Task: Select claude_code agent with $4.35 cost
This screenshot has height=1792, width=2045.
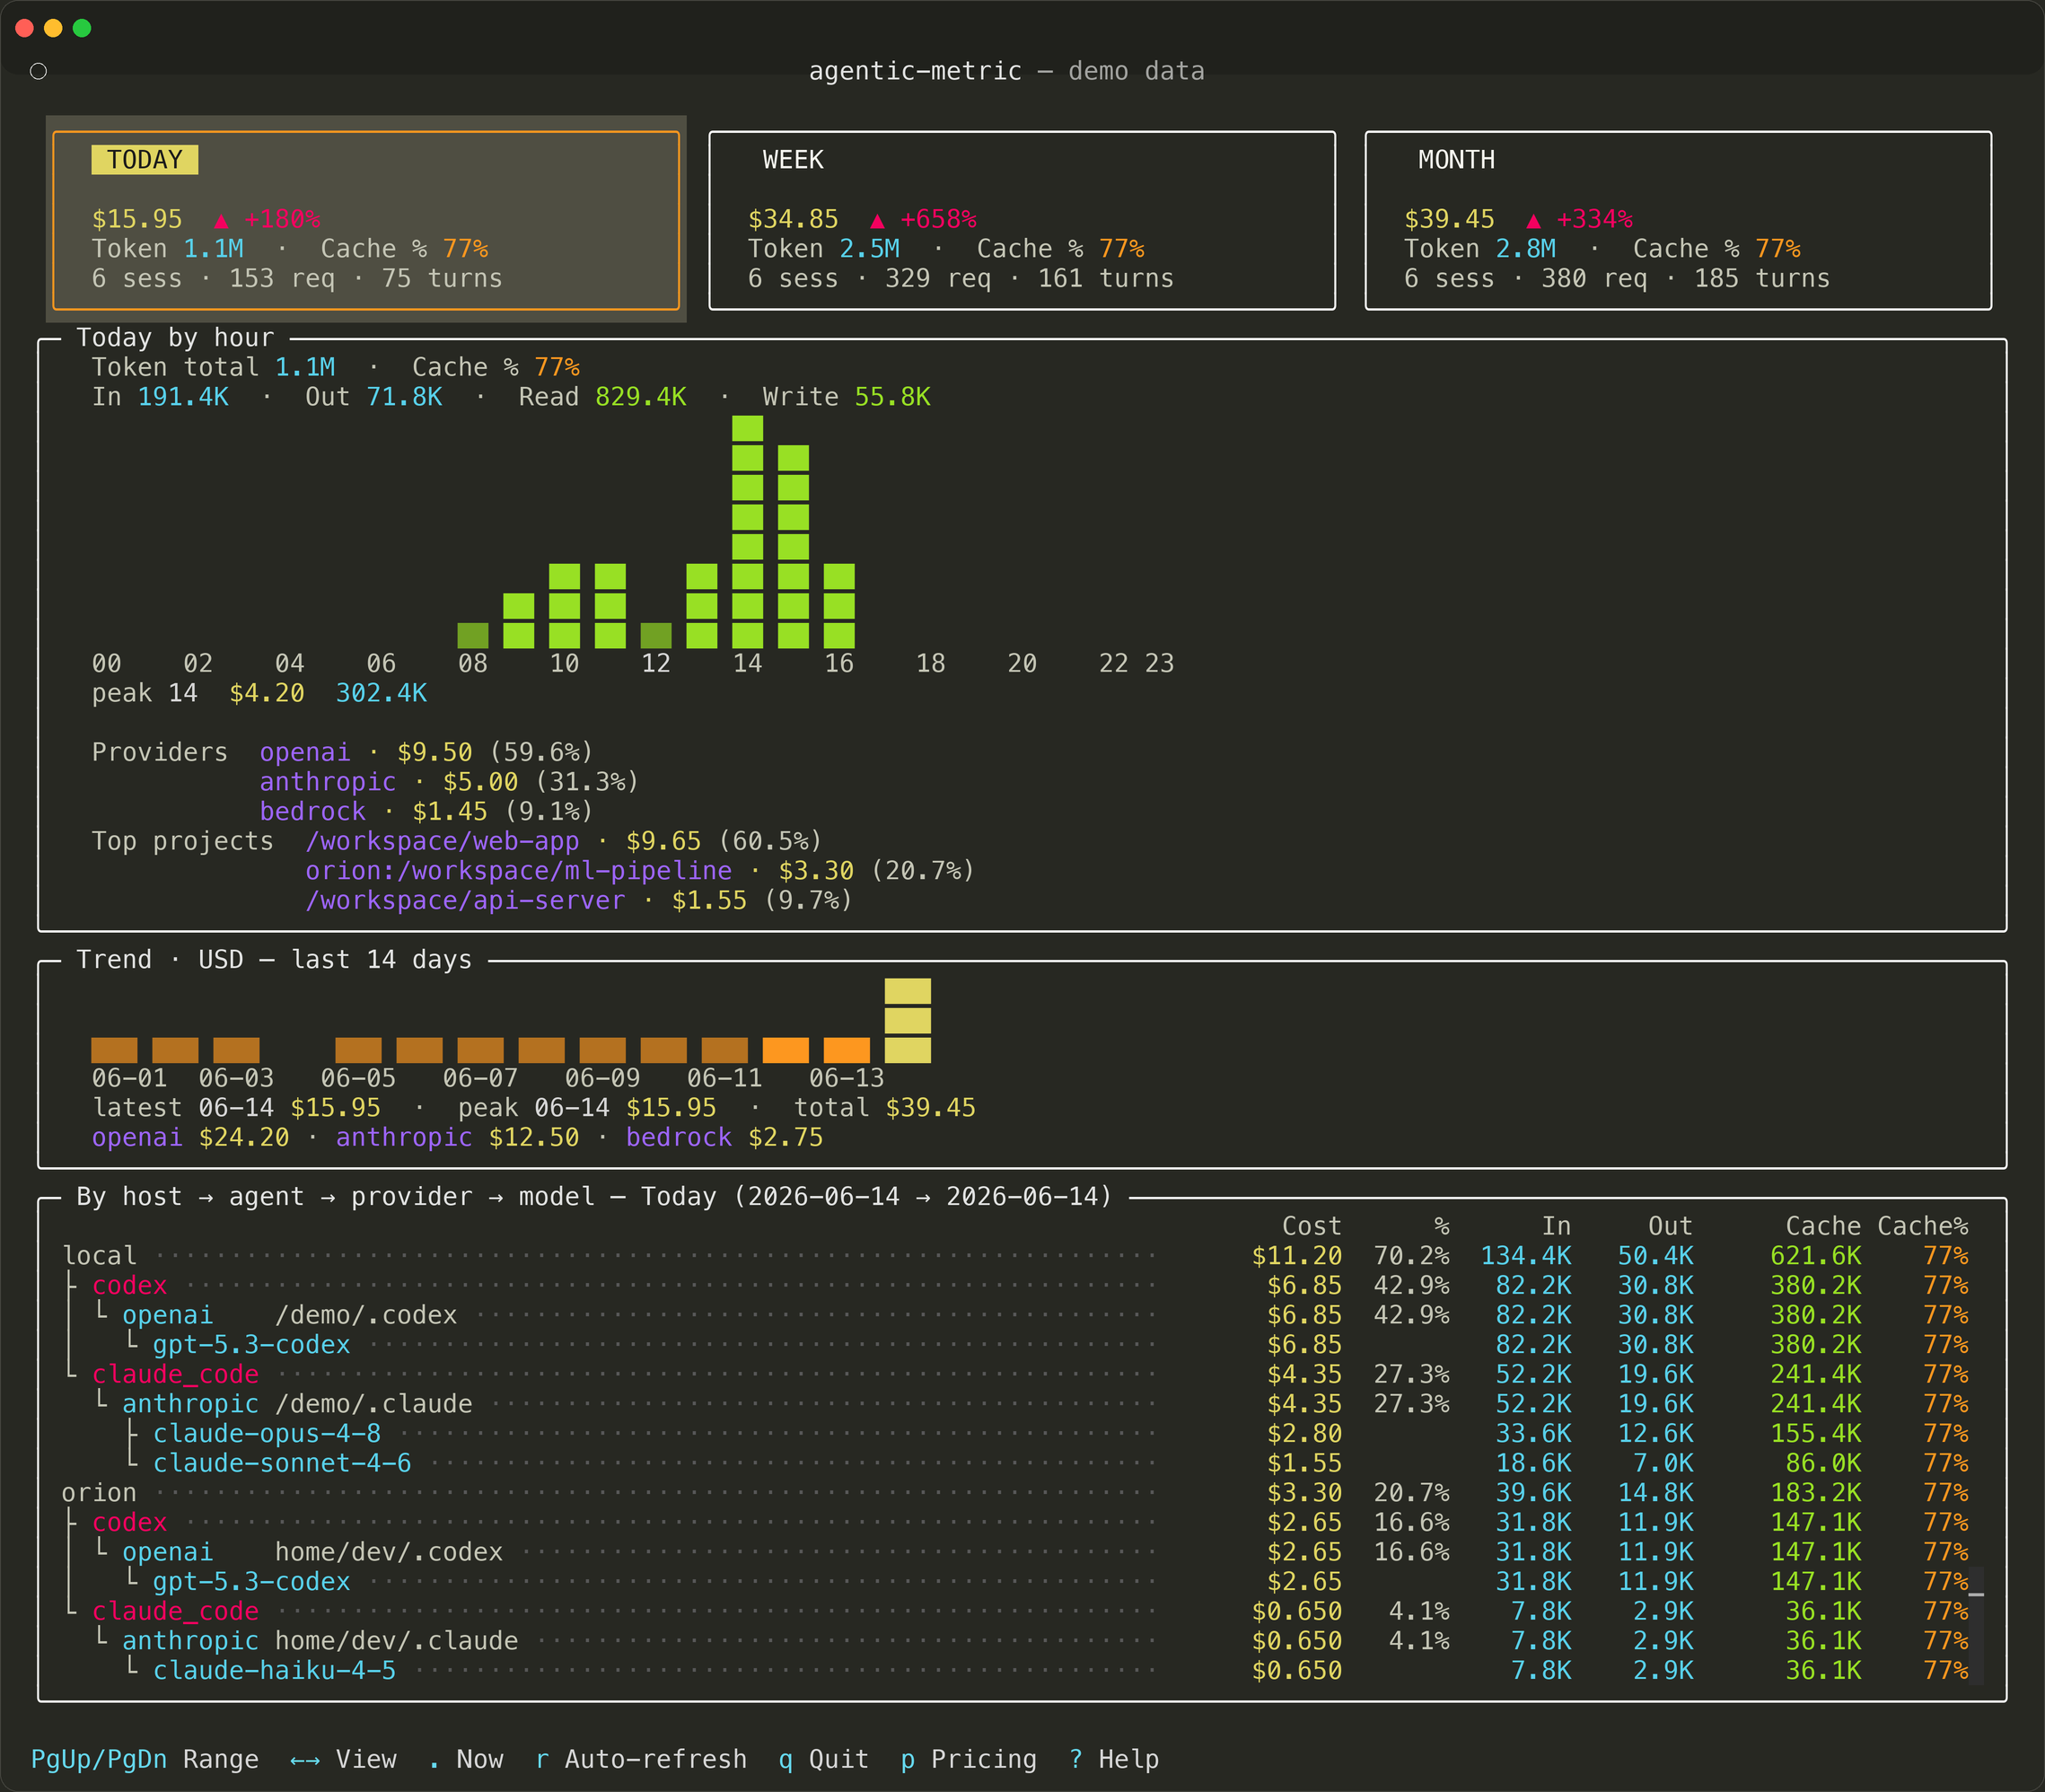Action: (1015, 1375)
